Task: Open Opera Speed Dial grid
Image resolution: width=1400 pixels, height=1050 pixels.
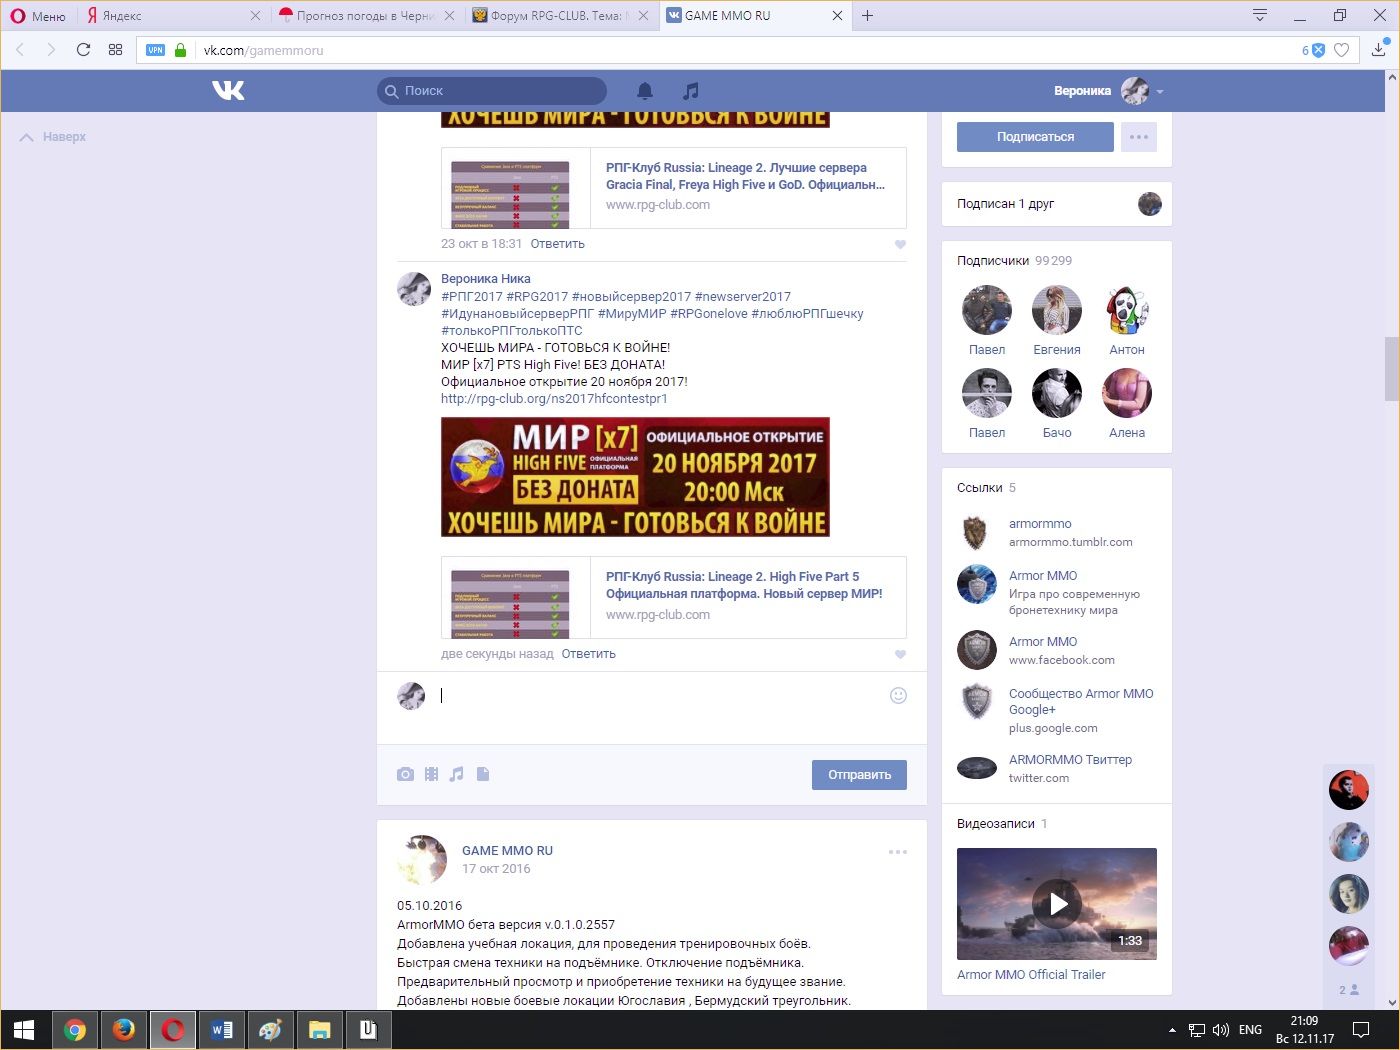Action: [x=115, y=50]
